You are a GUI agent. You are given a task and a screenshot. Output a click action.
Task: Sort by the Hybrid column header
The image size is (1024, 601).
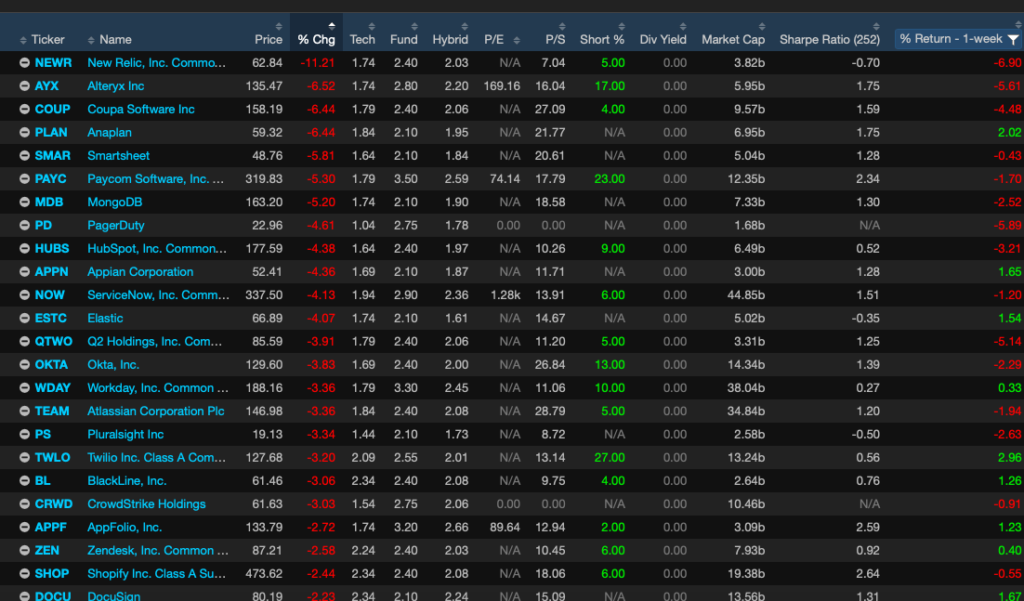coord(450,40)
